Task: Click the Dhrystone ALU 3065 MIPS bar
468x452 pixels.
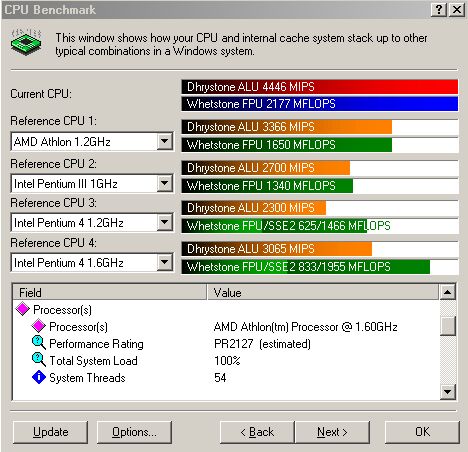Action: pyautogui.click(x=277, y=249)
